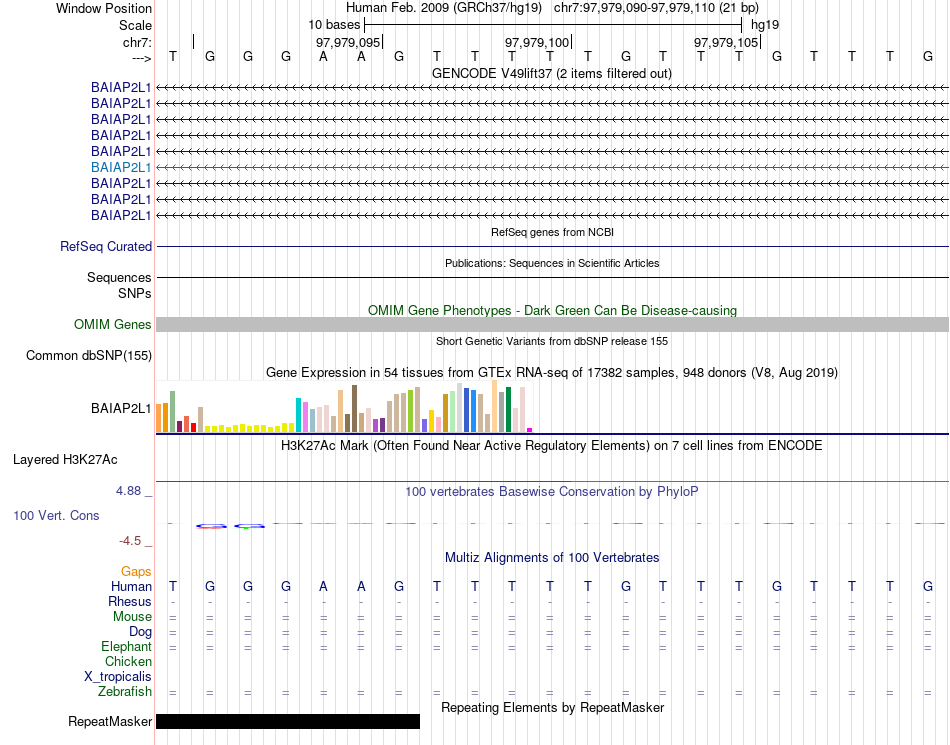Screen dimensions: 950x745
Task: Select the Chicken alignment row label
Action: pyautogui.click(x=128, y=661)
